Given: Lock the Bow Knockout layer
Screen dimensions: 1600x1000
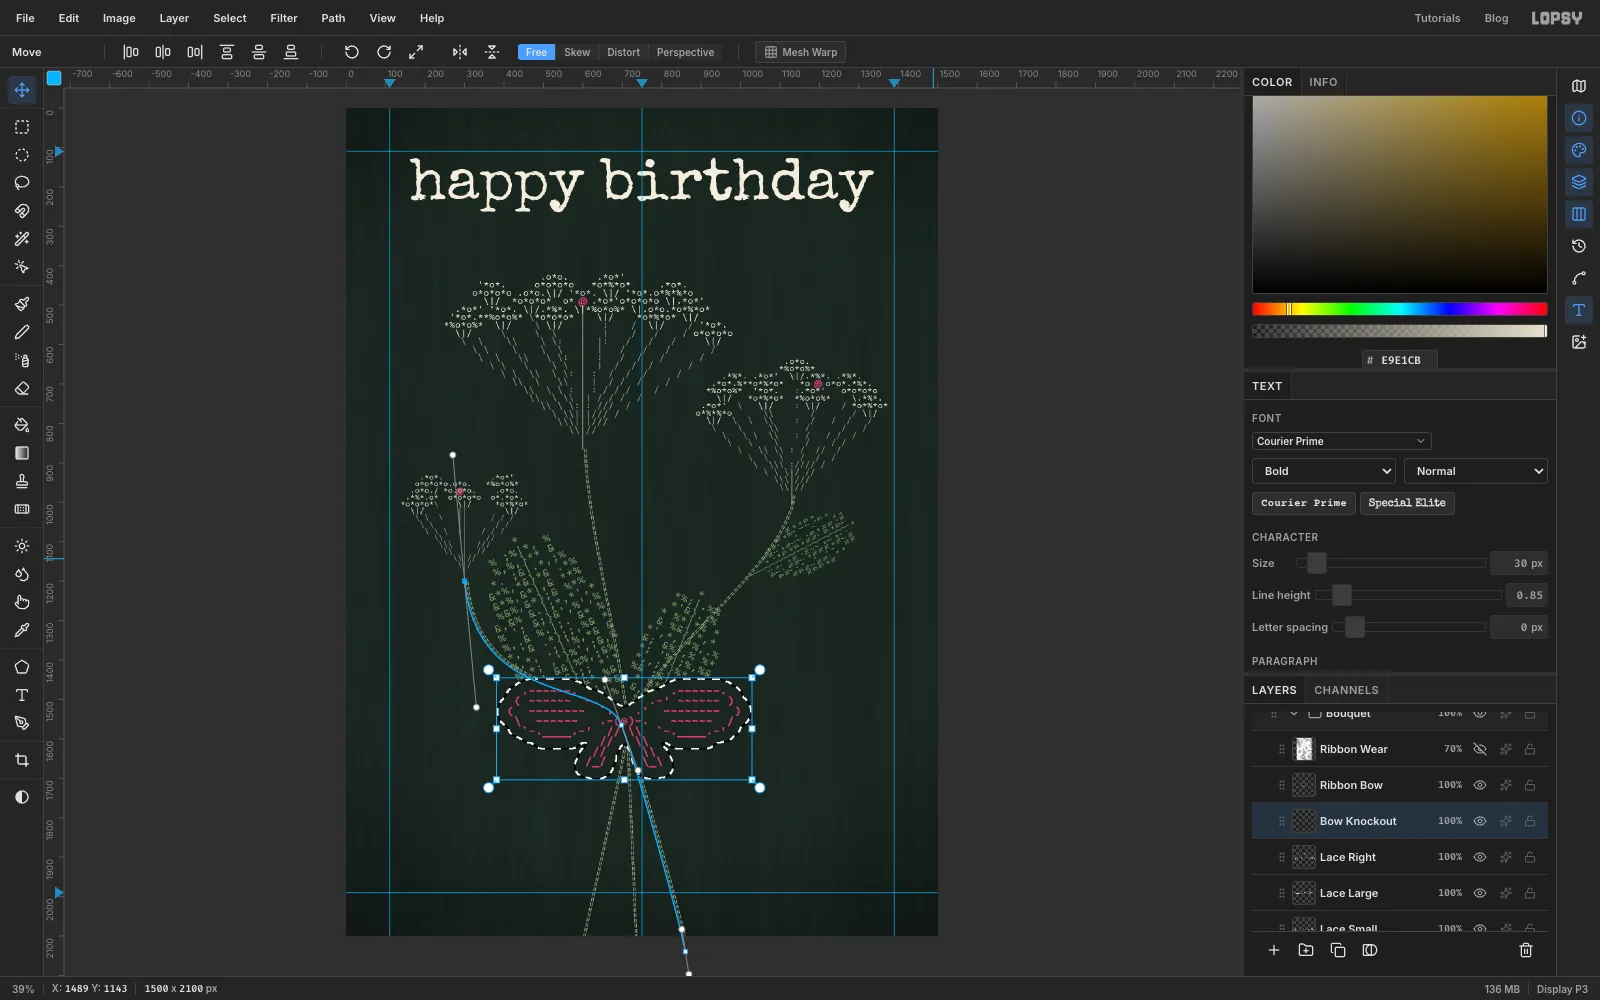Looking at the screenshot, I should click(1530, 821).
